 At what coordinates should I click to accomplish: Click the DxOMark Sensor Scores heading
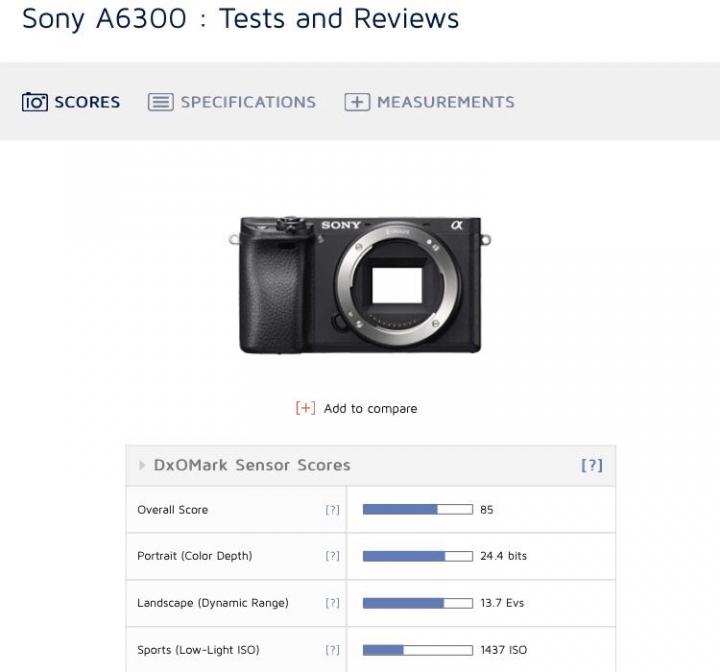click(252, 465)
